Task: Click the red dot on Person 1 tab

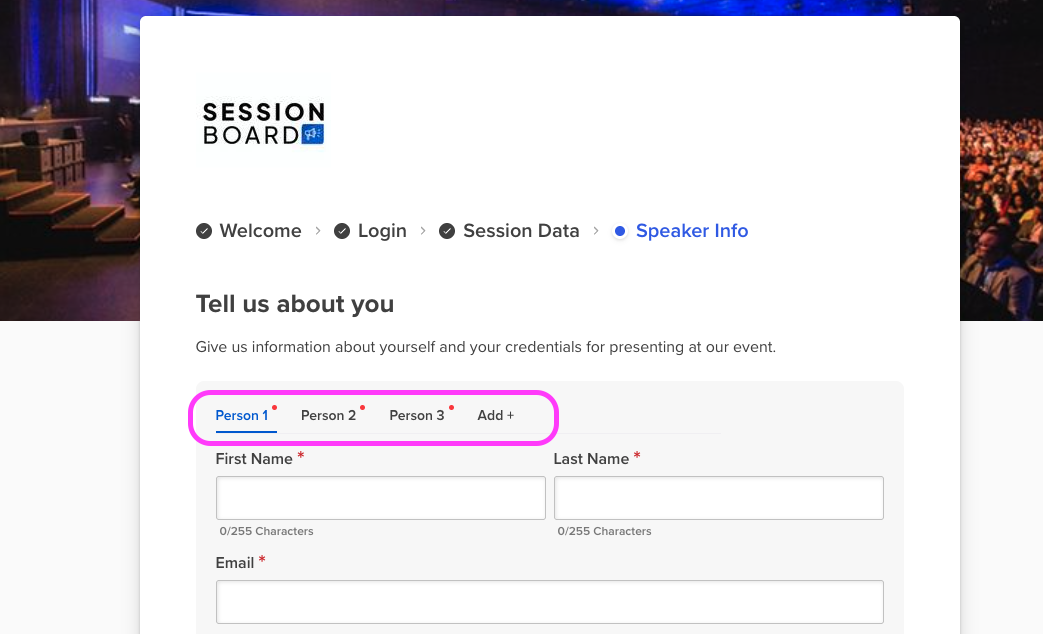Action: (273, 405)
